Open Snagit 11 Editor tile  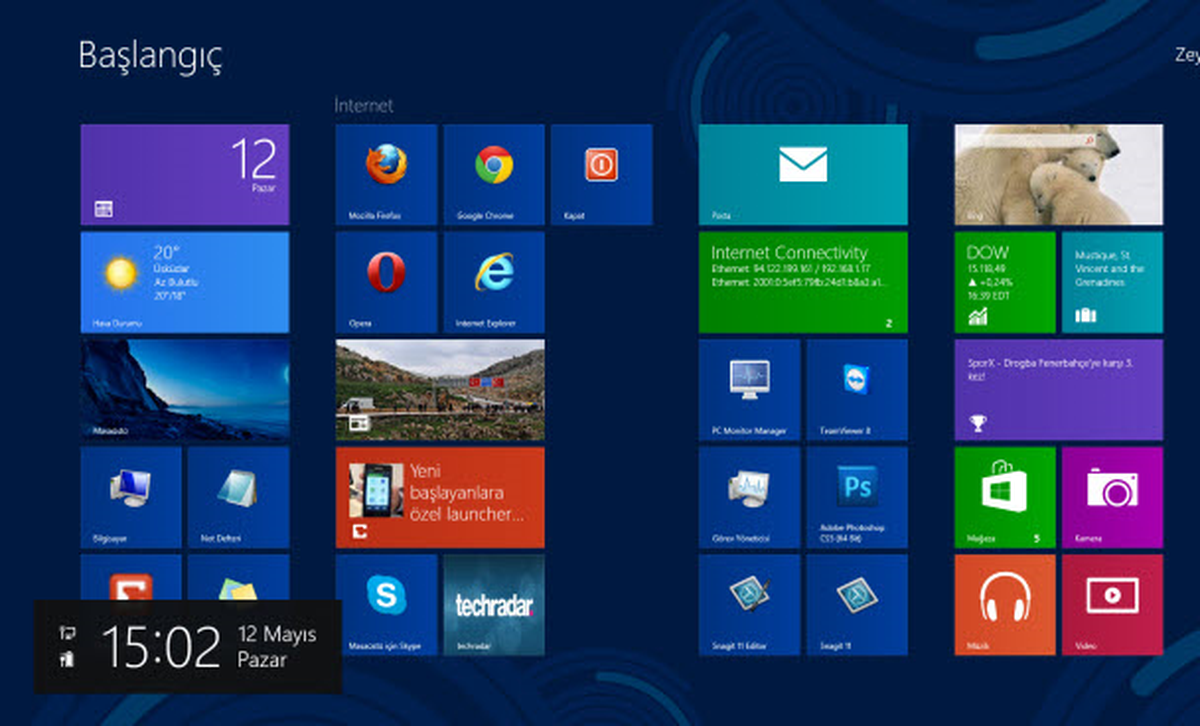[x=749, y=605]
